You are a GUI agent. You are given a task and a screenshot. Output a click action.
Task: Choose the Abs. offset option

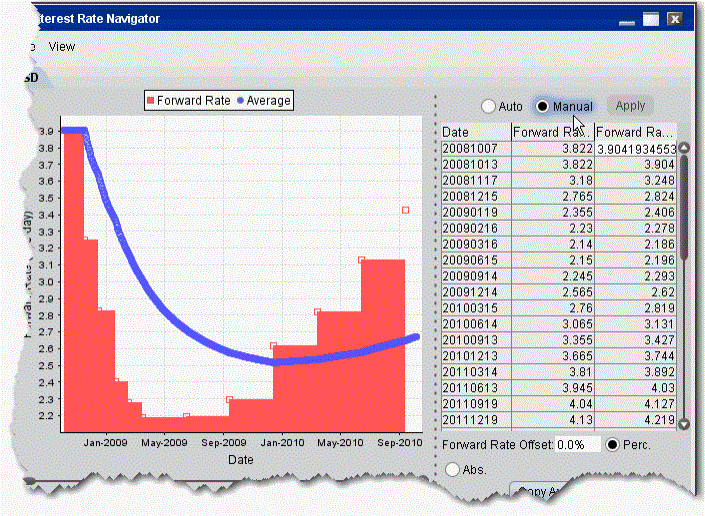click(451, 469)
